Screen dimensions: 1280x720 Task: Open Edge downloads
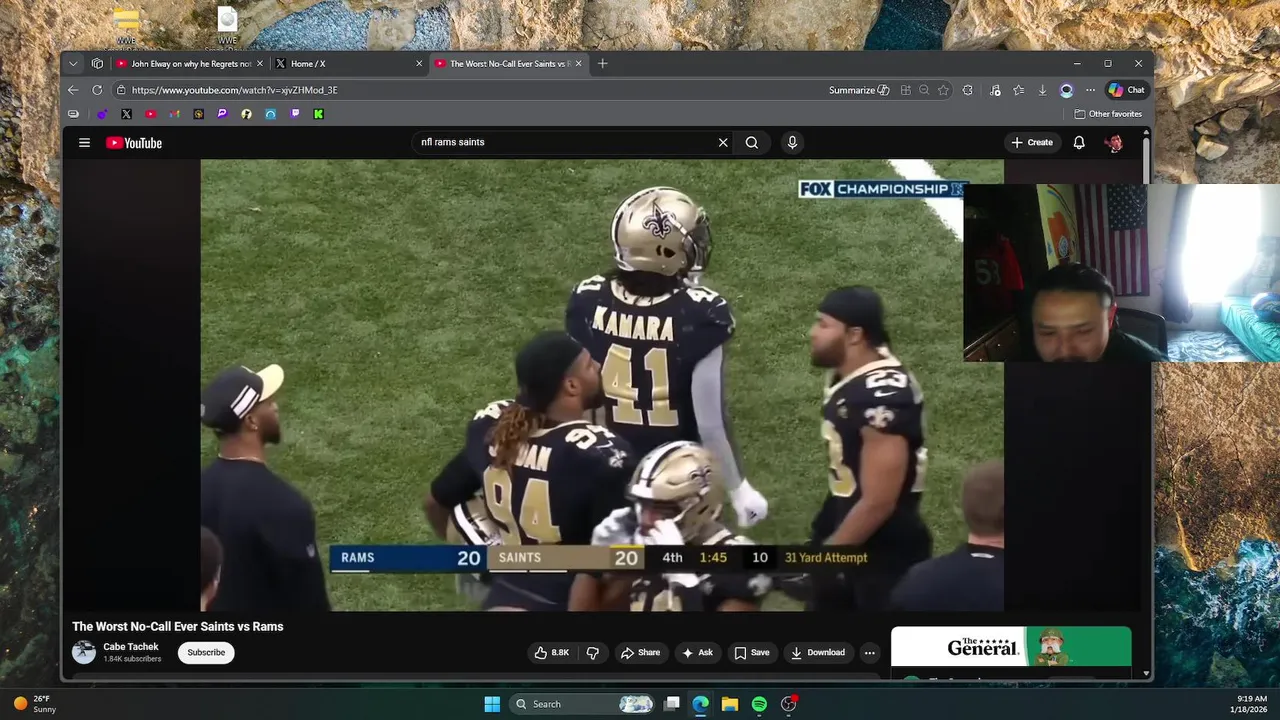[x=1042, y=90]
